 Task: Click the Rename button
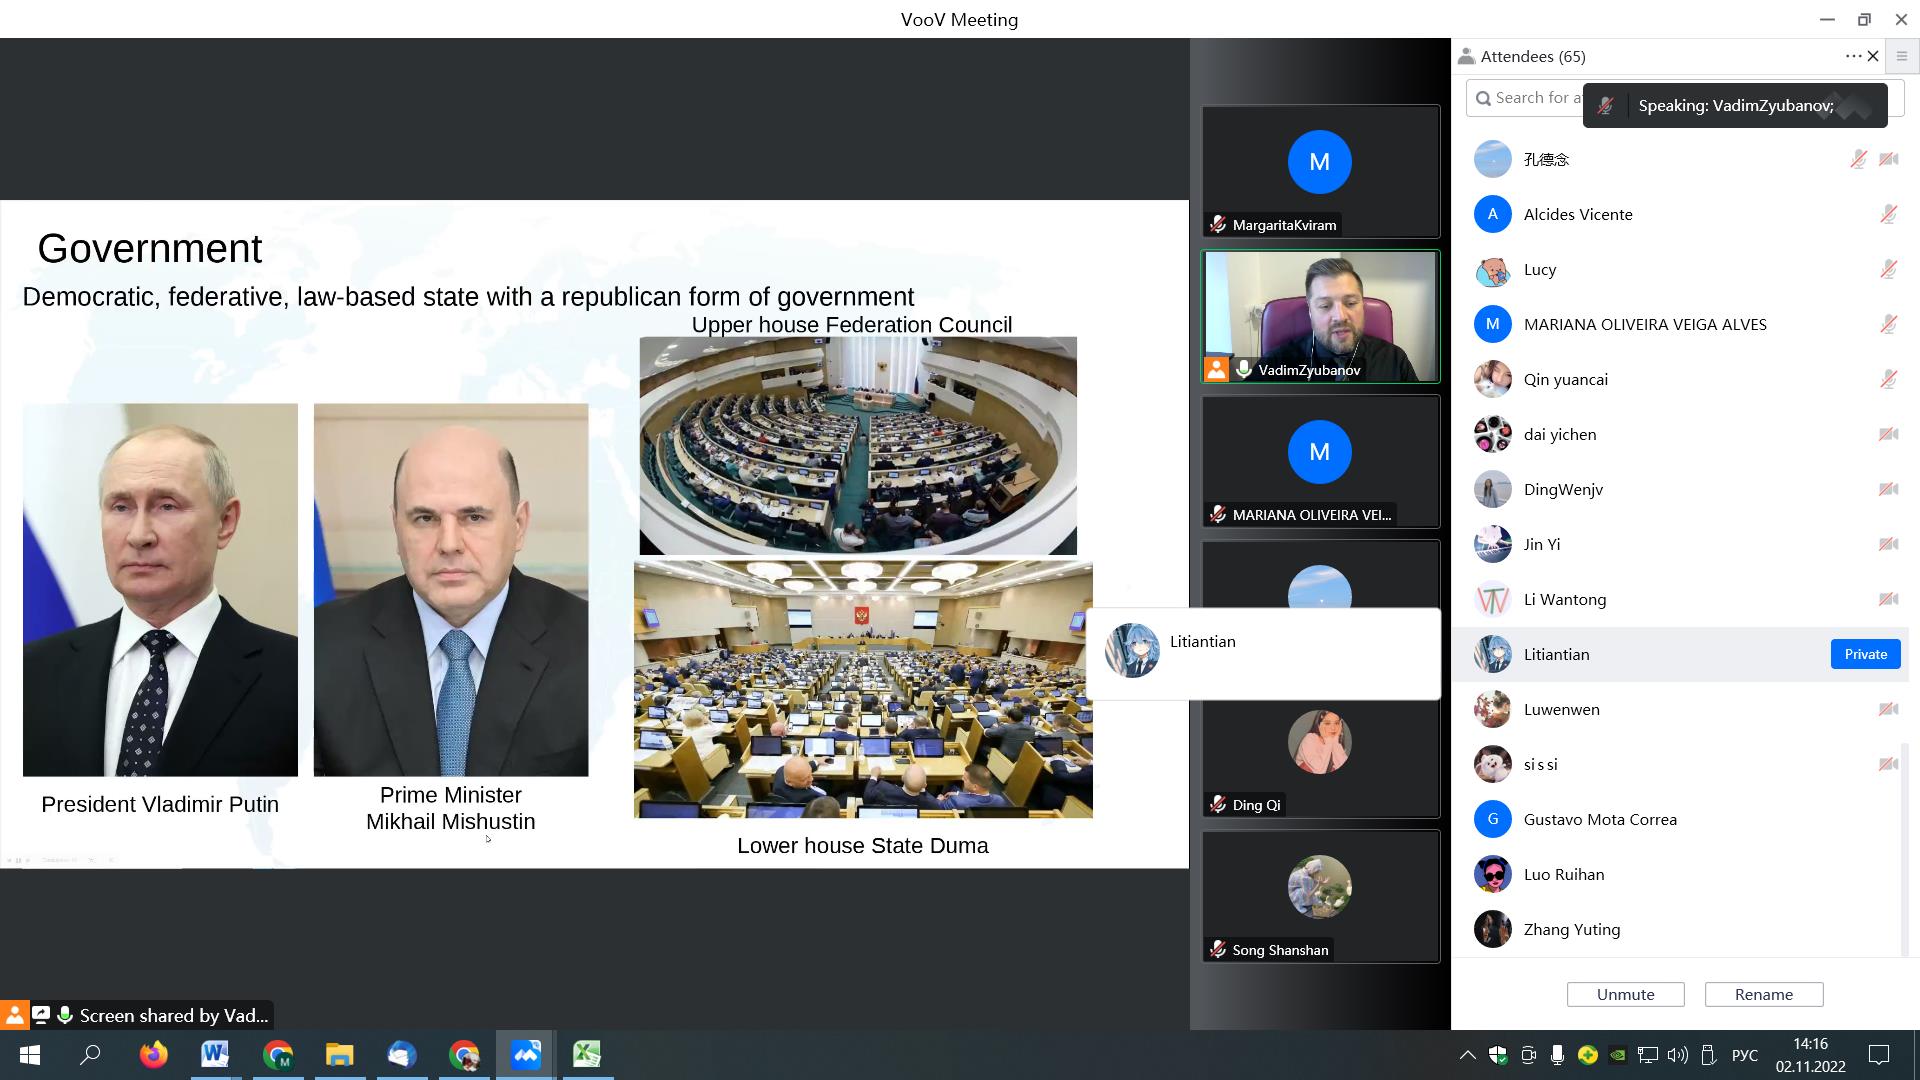(1763, 994)
